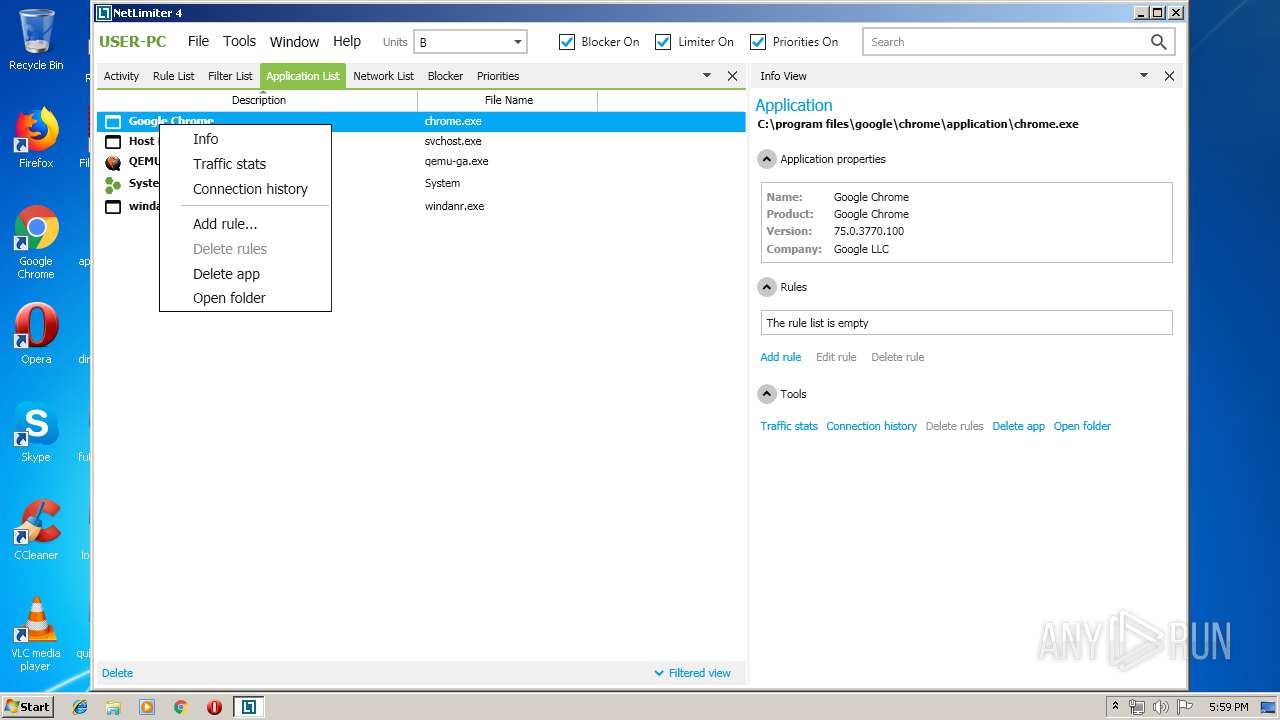This screenshot has height=720, width=1280.
Task: Close the Application List panel
Action: tap(732, 76)
